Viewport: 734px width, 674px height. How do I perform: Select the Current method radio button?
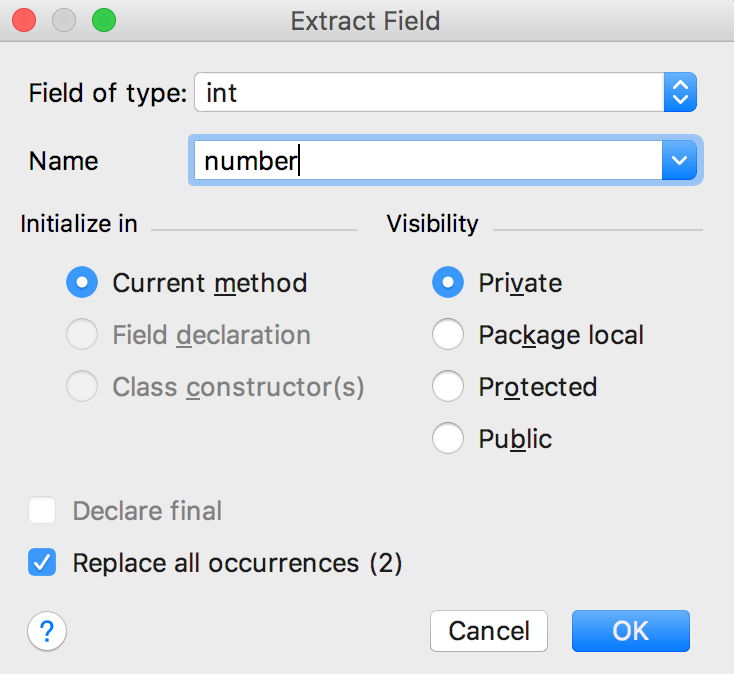coord(82,282)
